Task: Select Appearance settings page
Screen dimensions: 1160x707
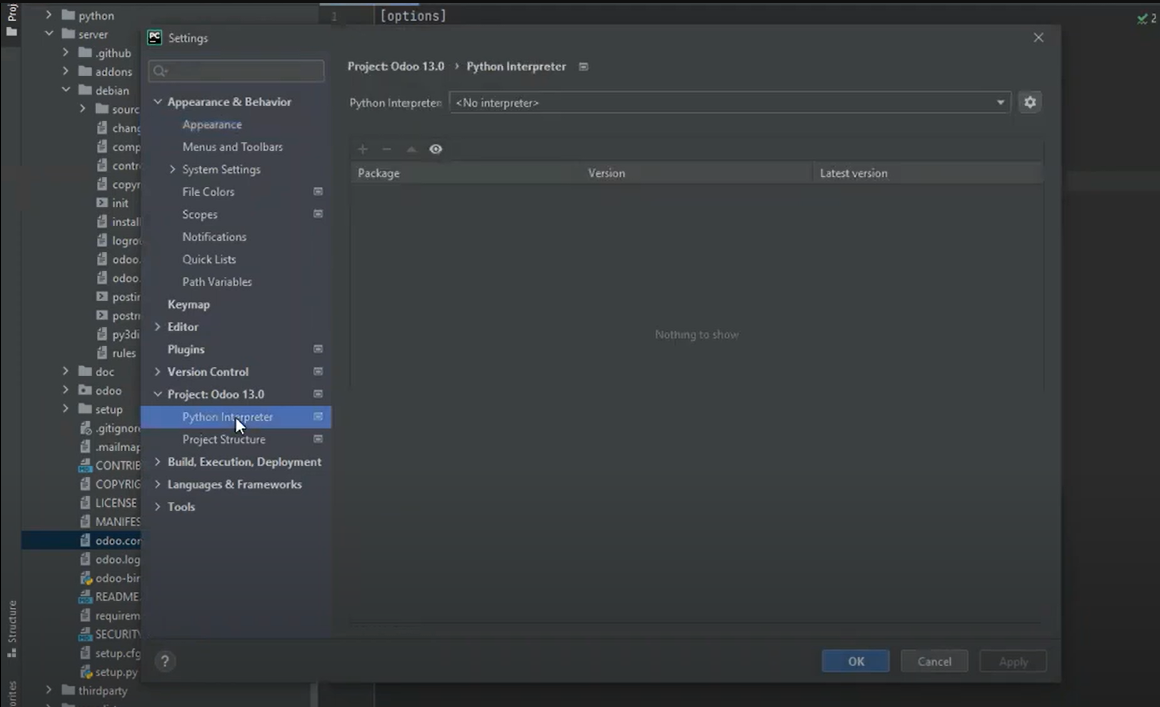Action: click(212, 124)
